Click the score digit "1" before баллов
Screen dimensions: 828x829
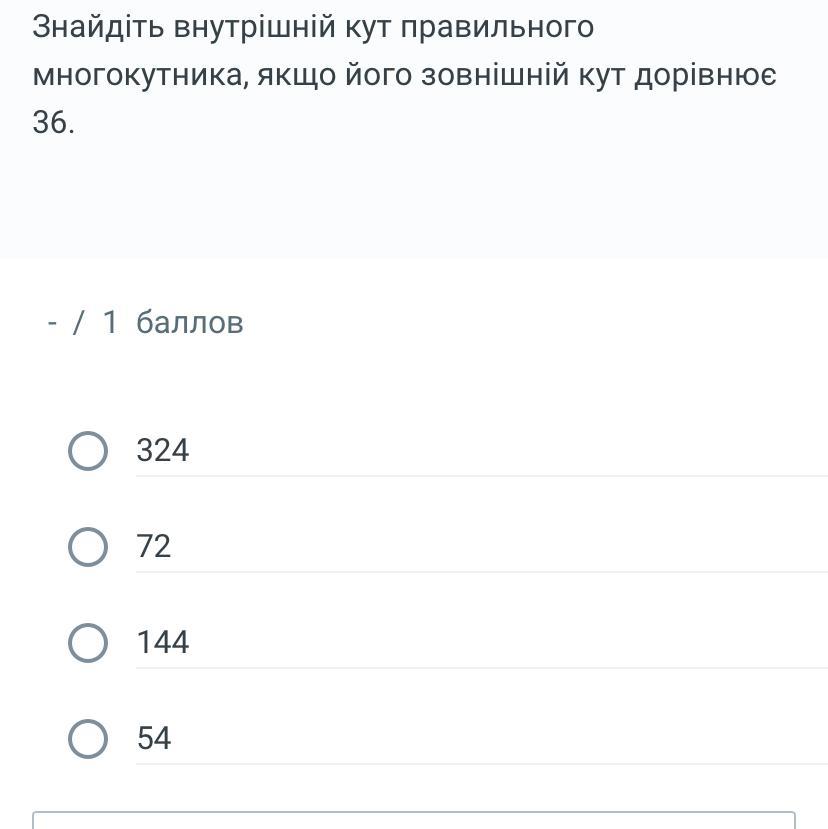111,323
